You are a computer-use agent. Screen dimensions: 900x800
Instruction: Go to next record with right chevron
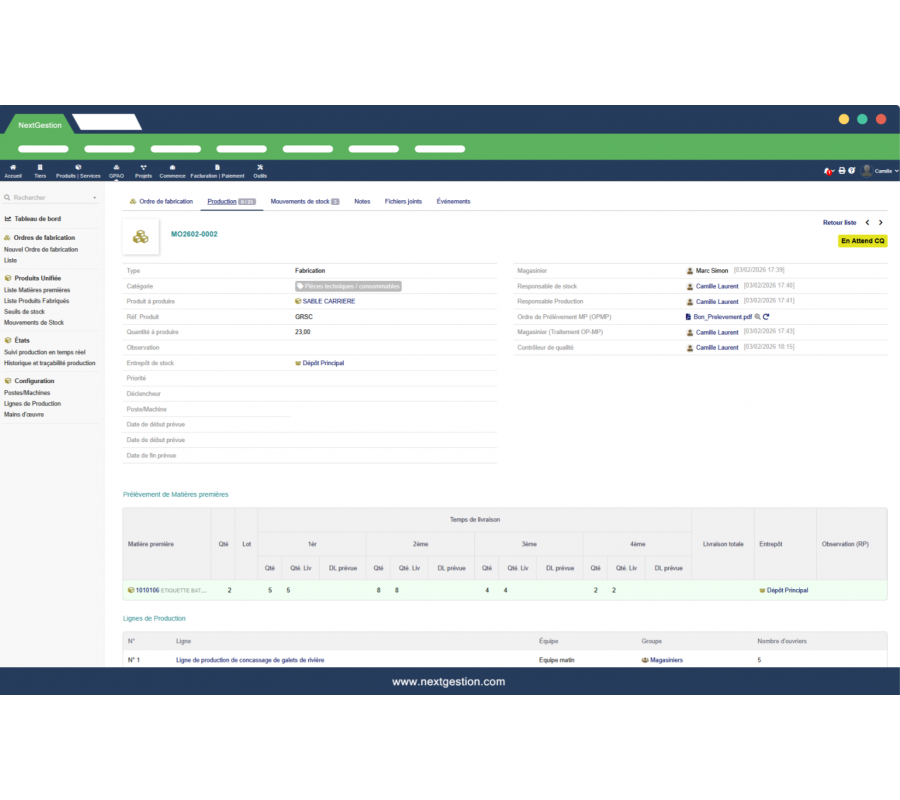[x=881, y=222]
